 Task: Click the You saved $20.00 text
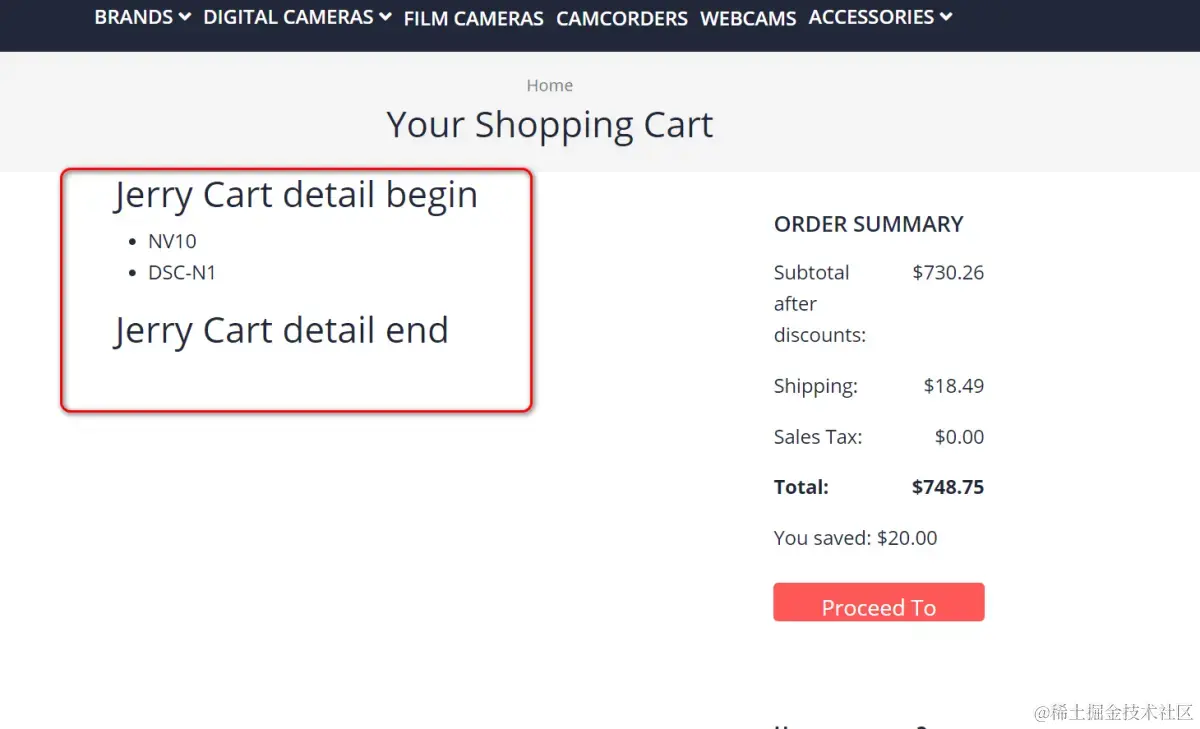pos(856,538)
